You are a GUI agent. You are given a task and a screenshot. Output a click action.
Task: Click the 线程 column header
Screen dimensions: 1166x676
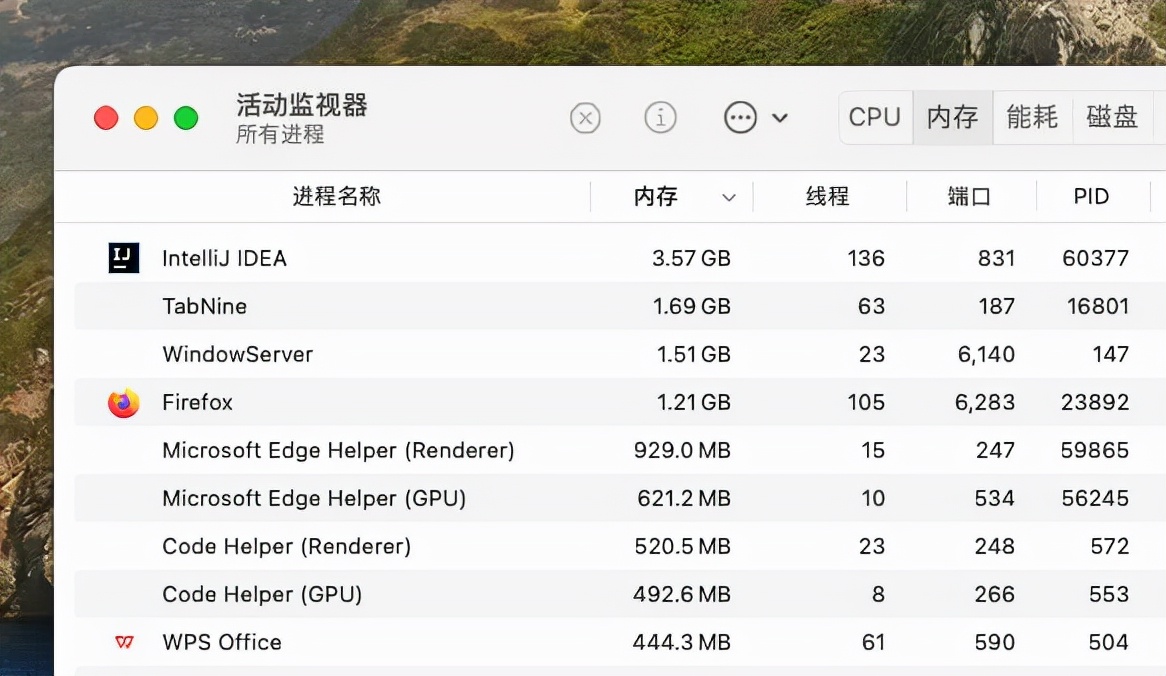(828, 196)
